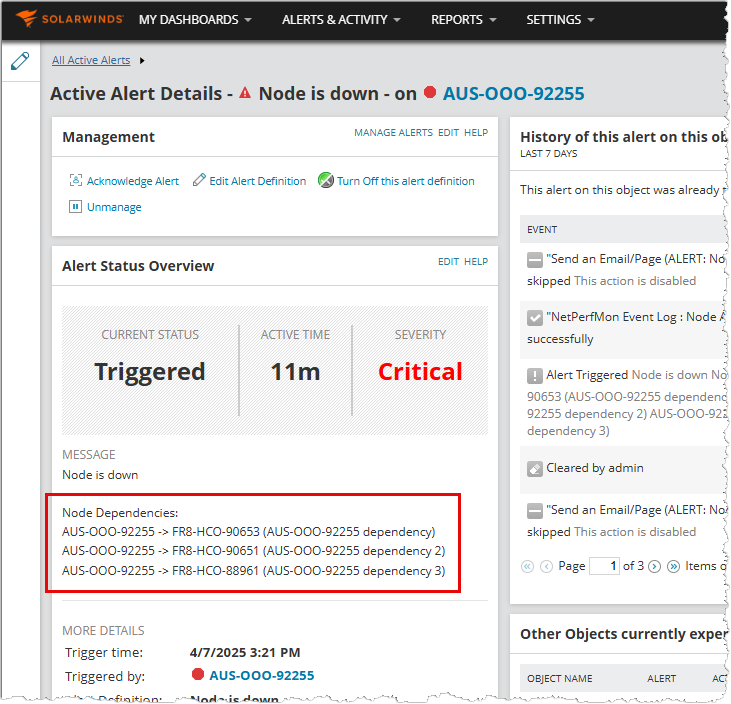Viewport: 731px width, 704px height.
Task: Click the Edit Alert Definition pencil icon
Action: tap(199, 180)
